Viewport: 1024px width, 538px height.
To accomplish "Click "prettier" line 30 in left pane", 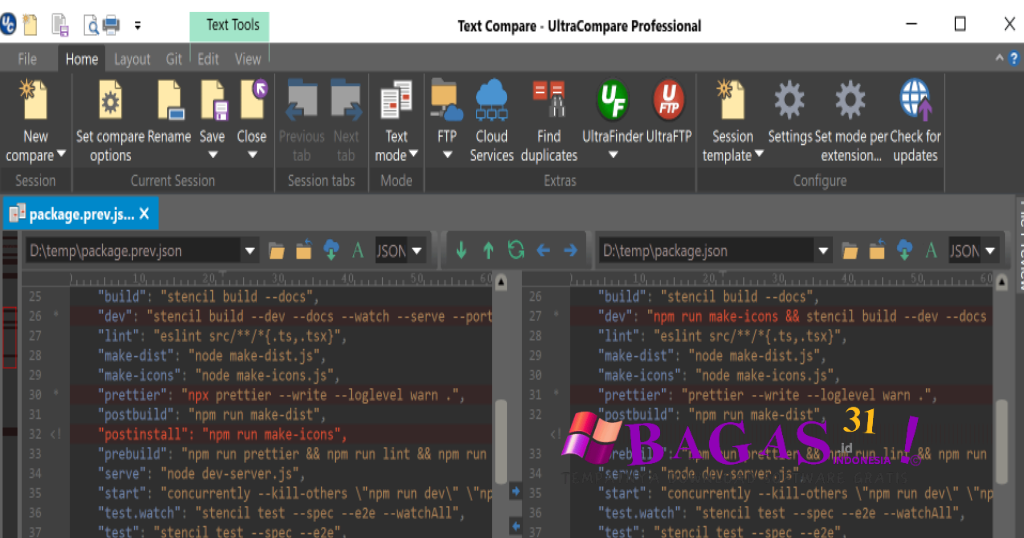I will 281,395.
